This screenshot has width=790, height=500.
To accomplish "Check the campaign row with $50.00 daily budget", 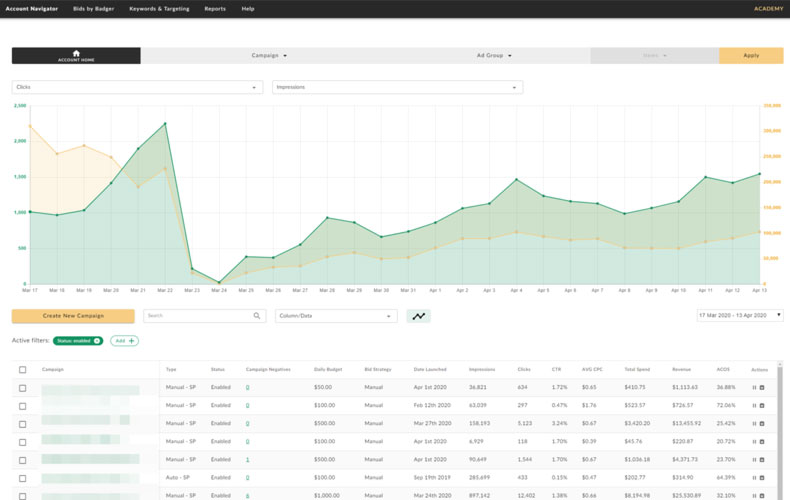I will click(x=23, y=388).
